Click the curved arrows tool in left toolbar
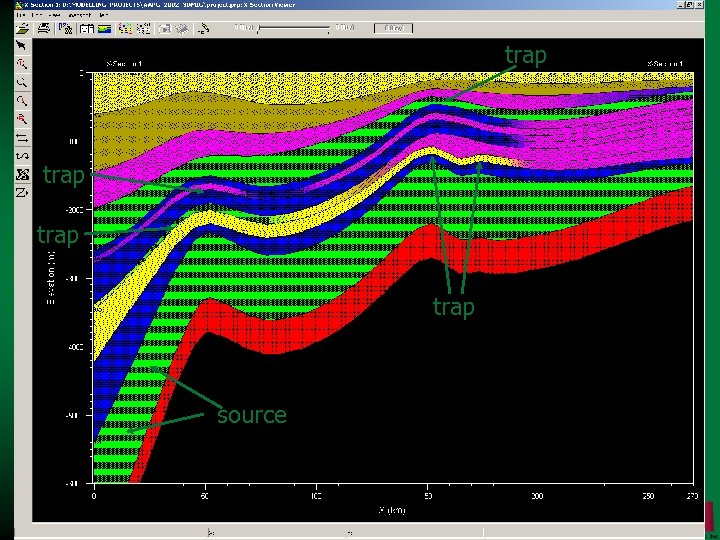The height and width of the screenshot is (540, 720). (x=22, y=156)
